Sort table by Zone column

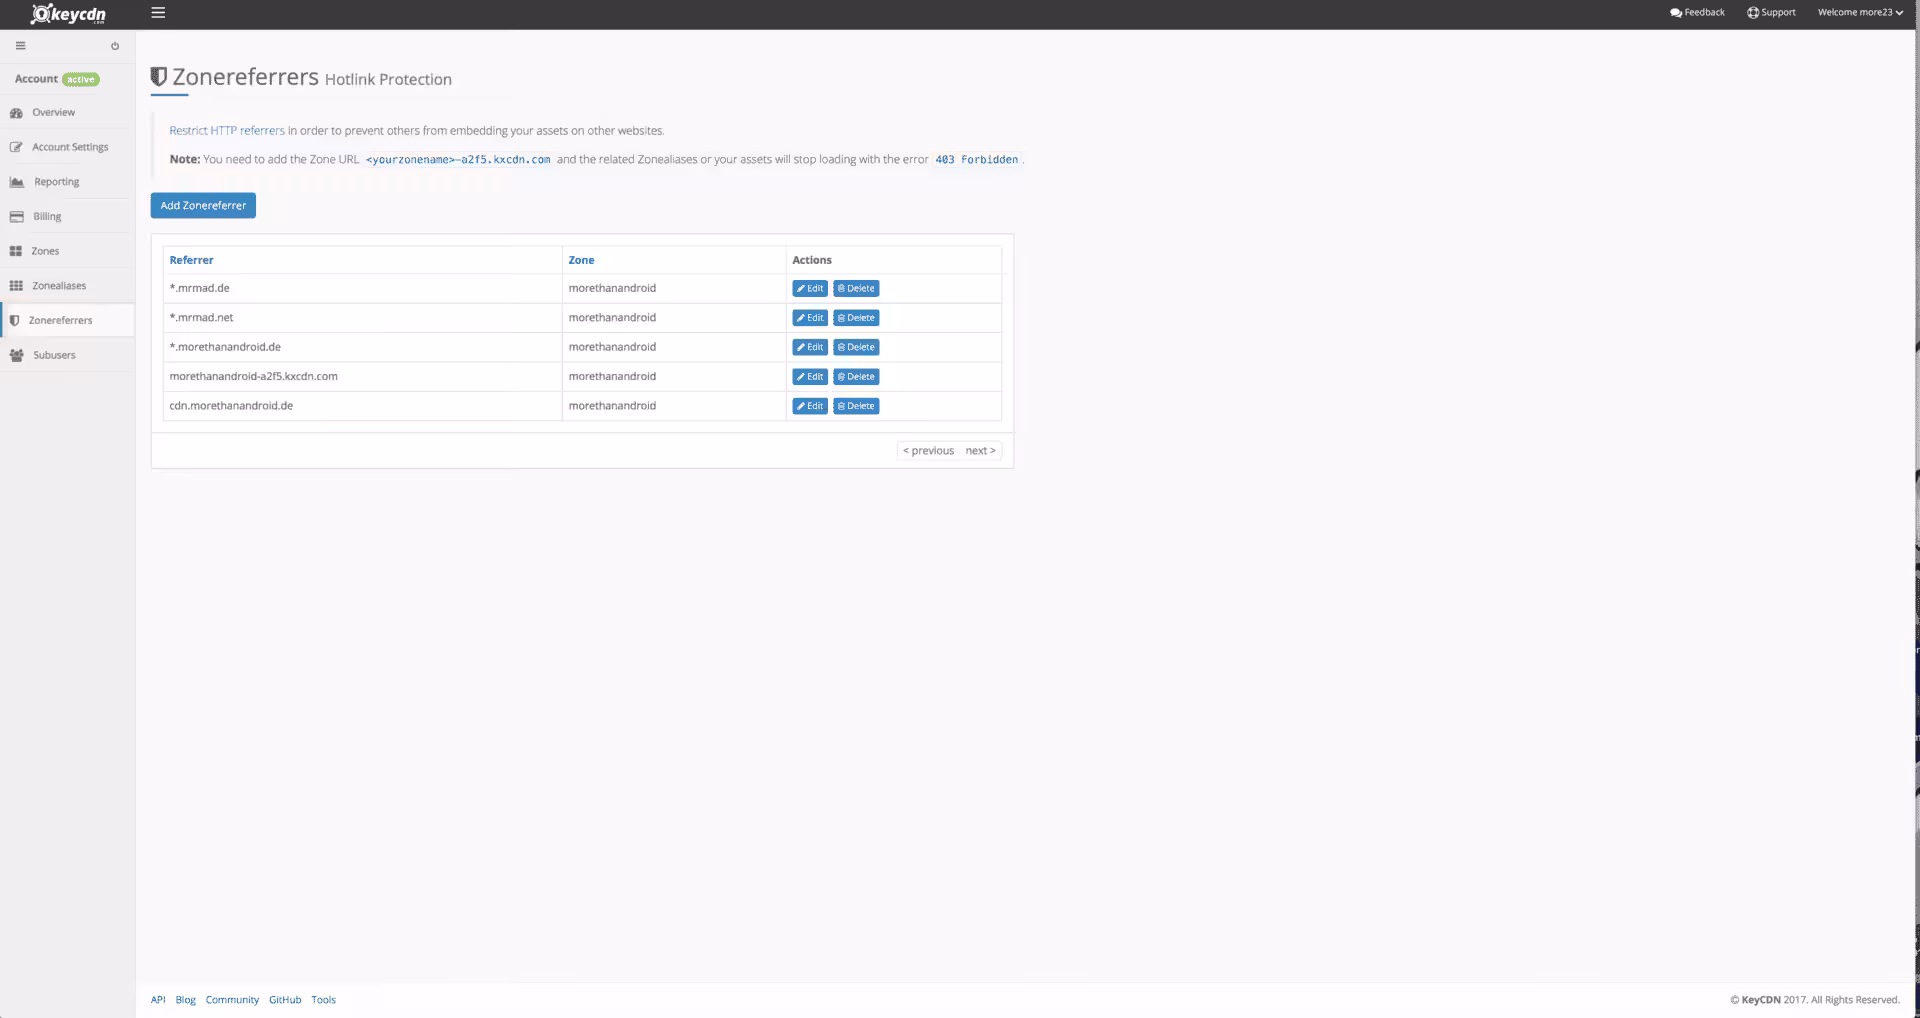581,260
